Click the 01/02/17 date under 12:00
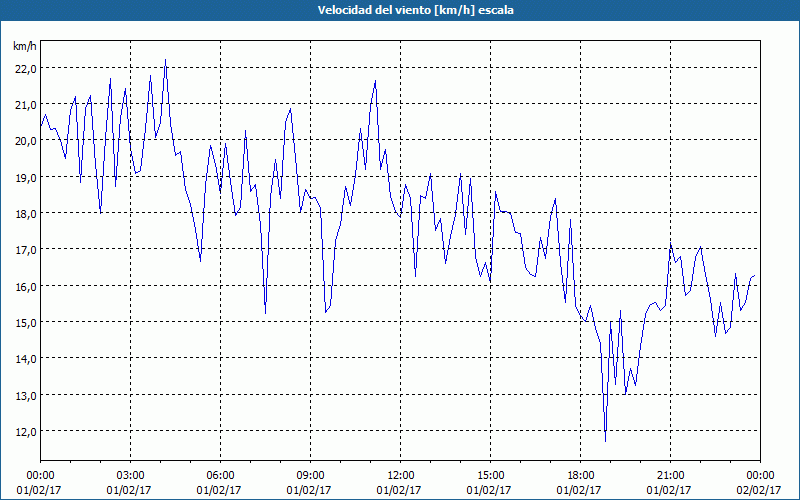 (399, 490)
